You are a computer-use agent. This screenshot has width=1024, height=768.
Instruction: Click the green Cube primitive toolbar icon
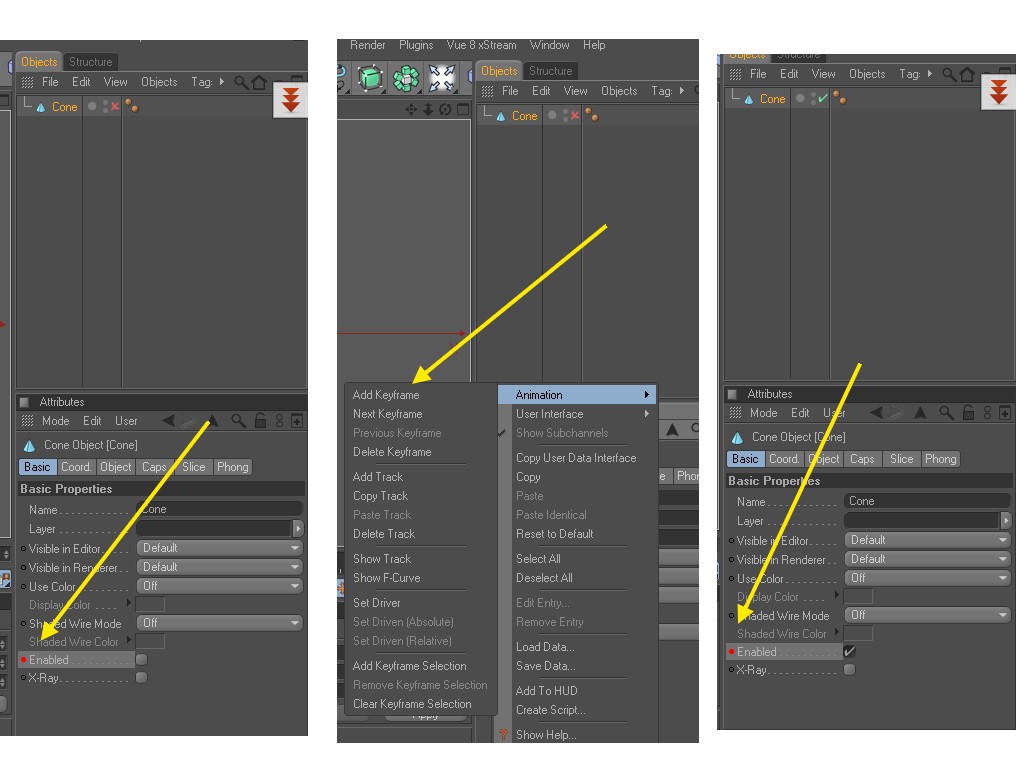(370, 78)
